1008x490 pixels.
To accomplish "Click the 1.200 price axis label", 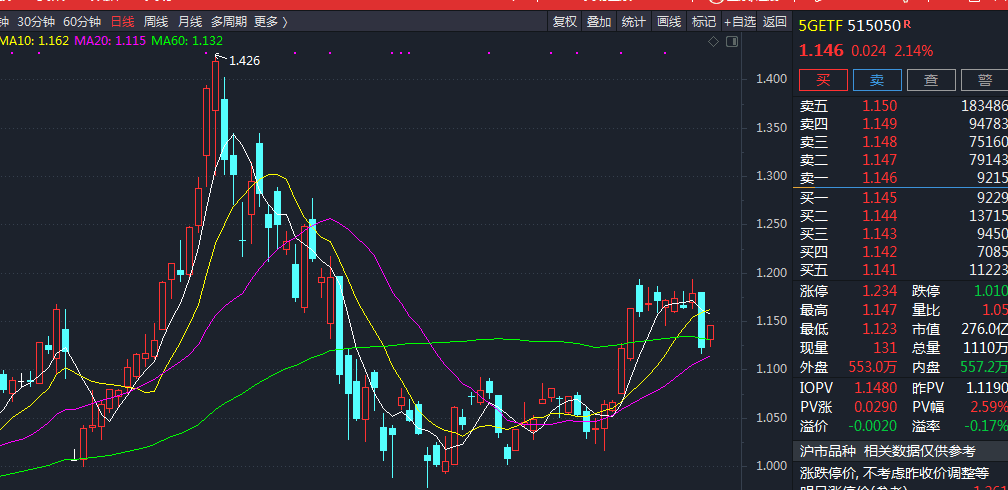I will (771, 273).
